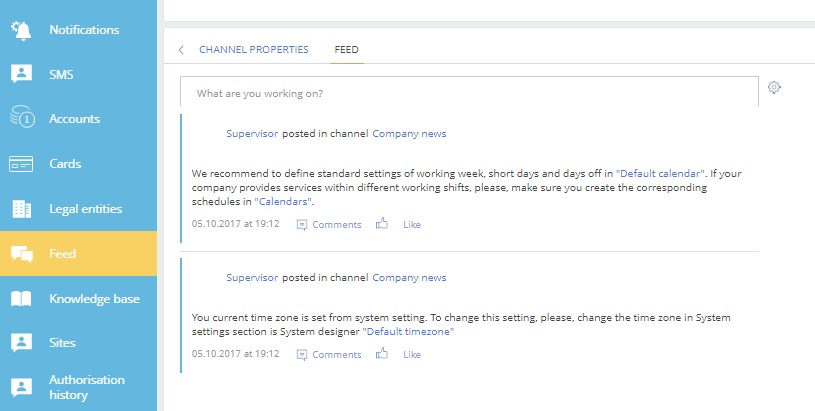This screenshot has width=815, height=411.
Task: Click the Legal entities building icon
Action: tap(22, 209)
